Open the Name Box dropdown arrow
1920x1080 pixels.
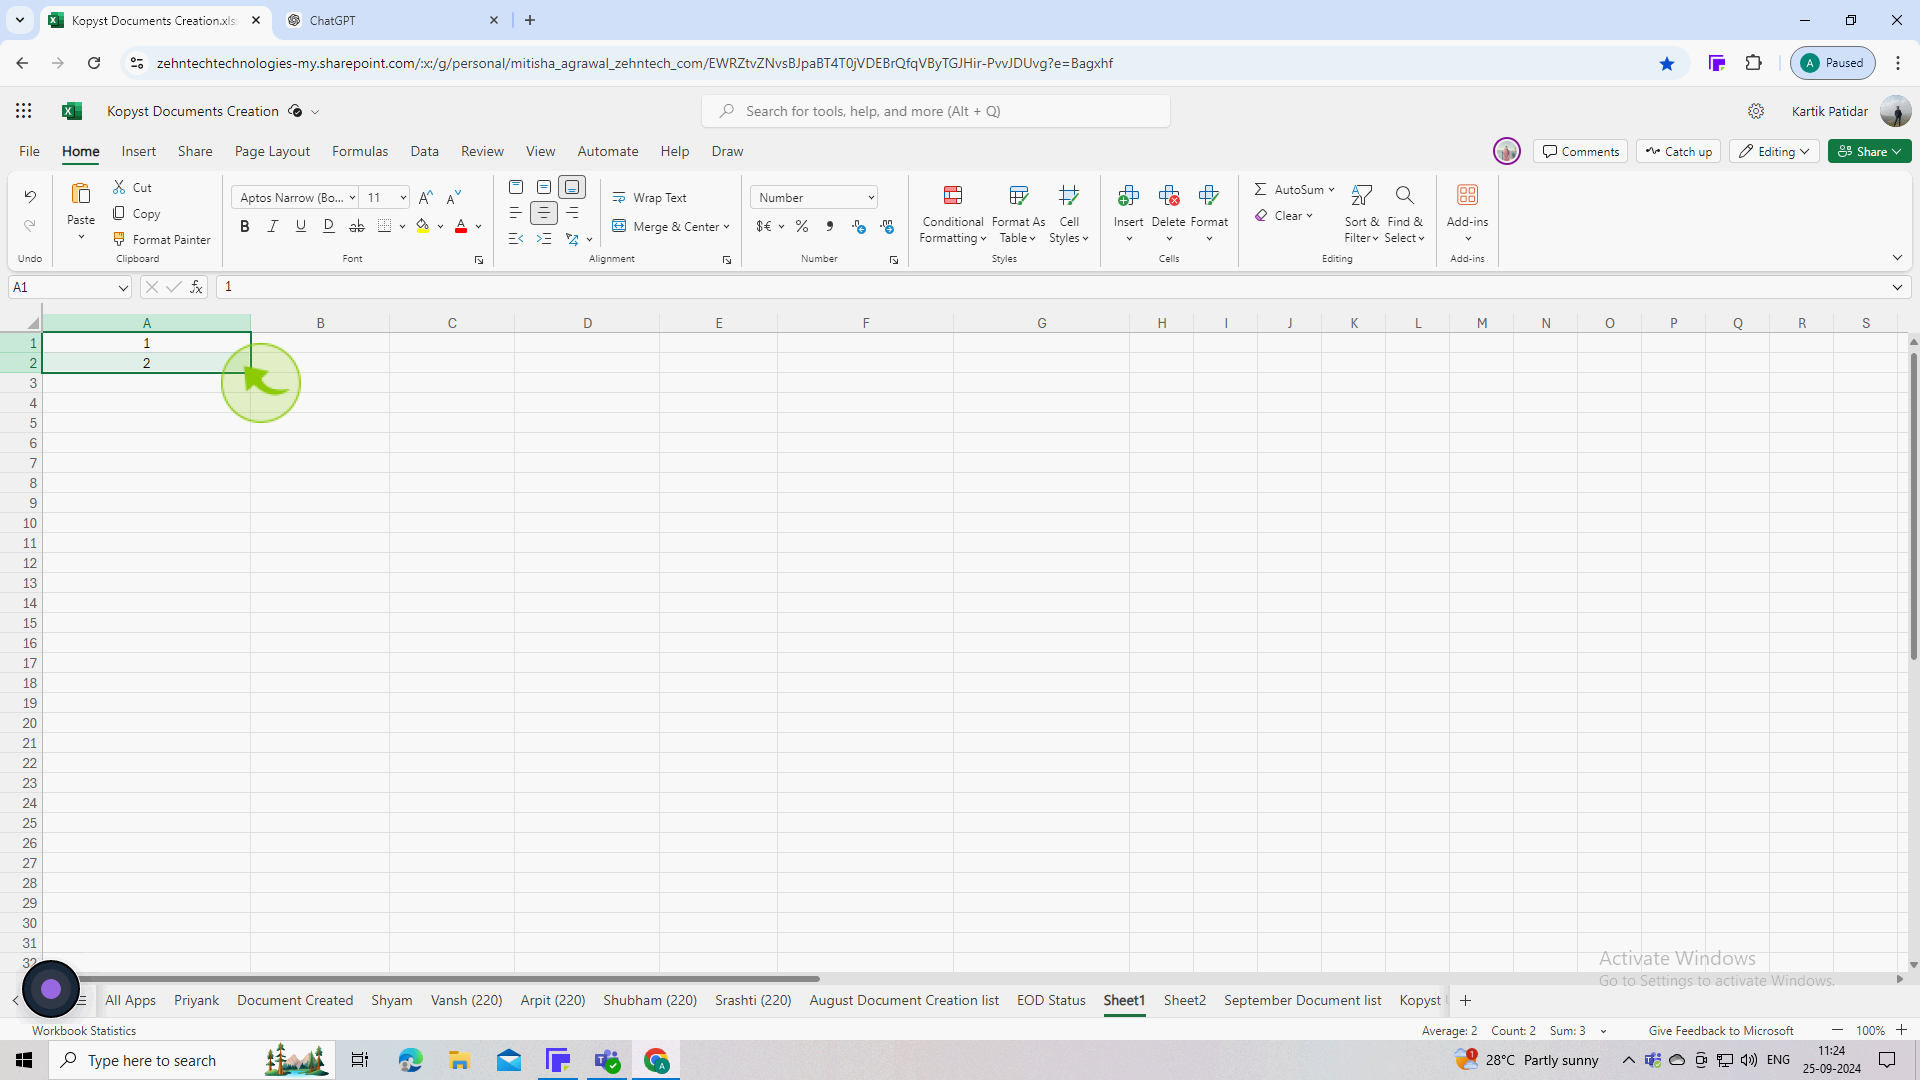(x=123, y=287)
